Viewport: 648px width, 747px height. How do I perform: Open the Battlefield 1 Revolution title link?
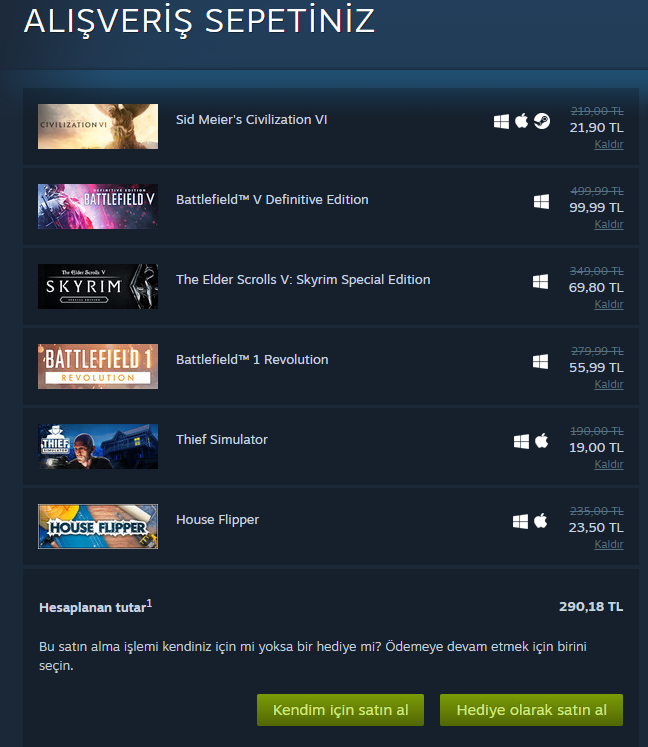click(x=252, y=359)
